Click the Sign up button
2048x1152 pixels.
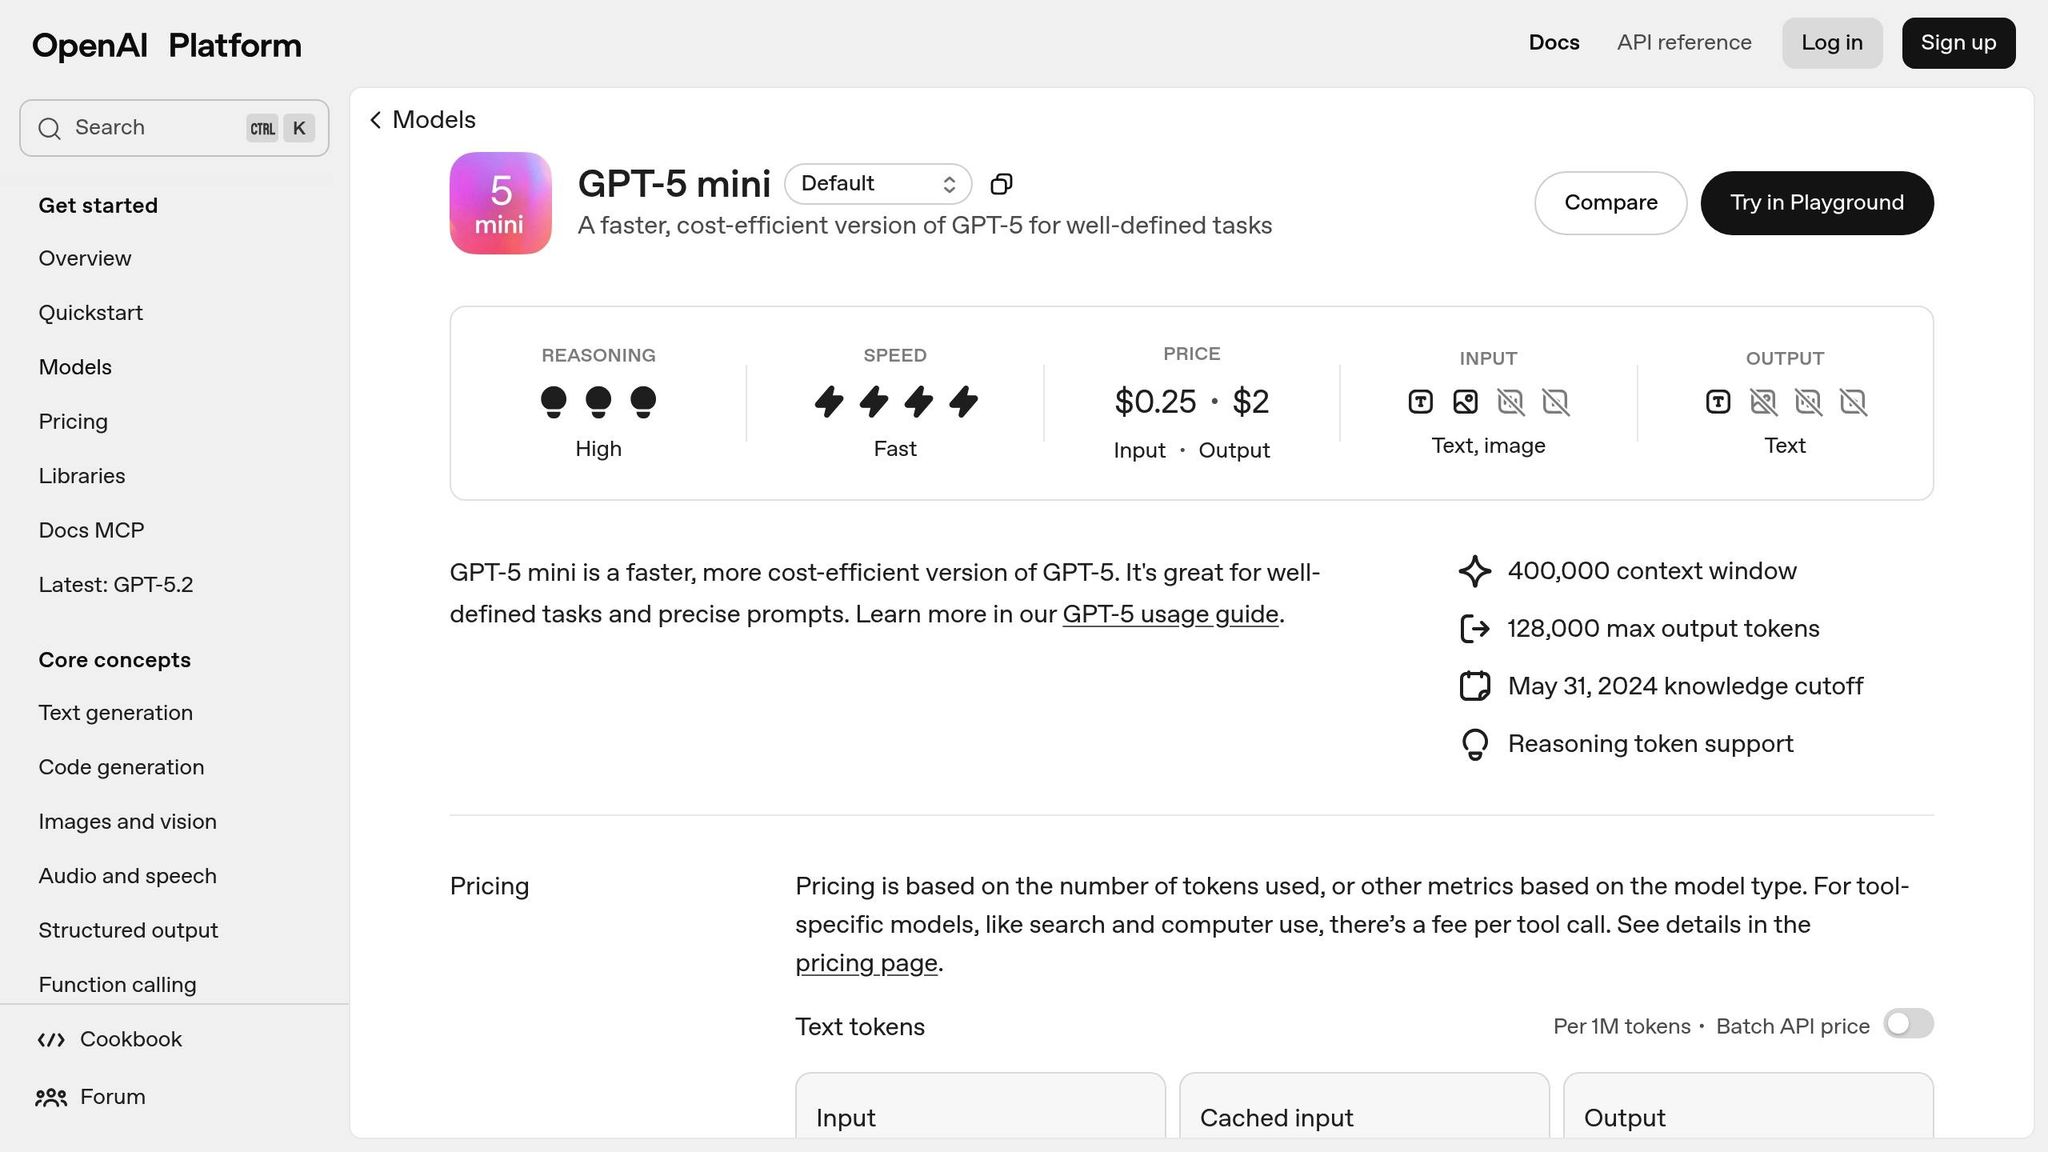1958,43
